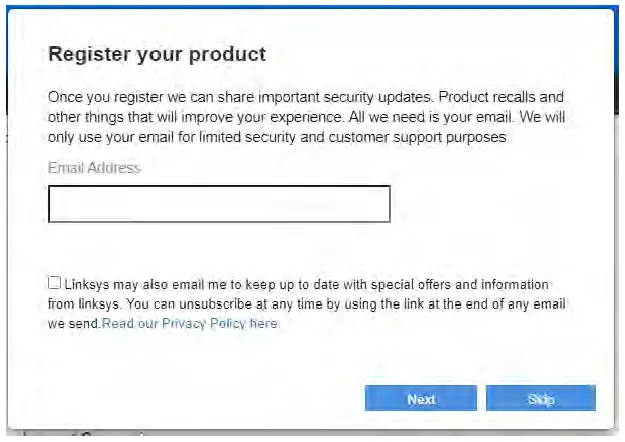Click the "we send" text before the Privacy link
Screen dimensions: 625x442
click(74, 324)
